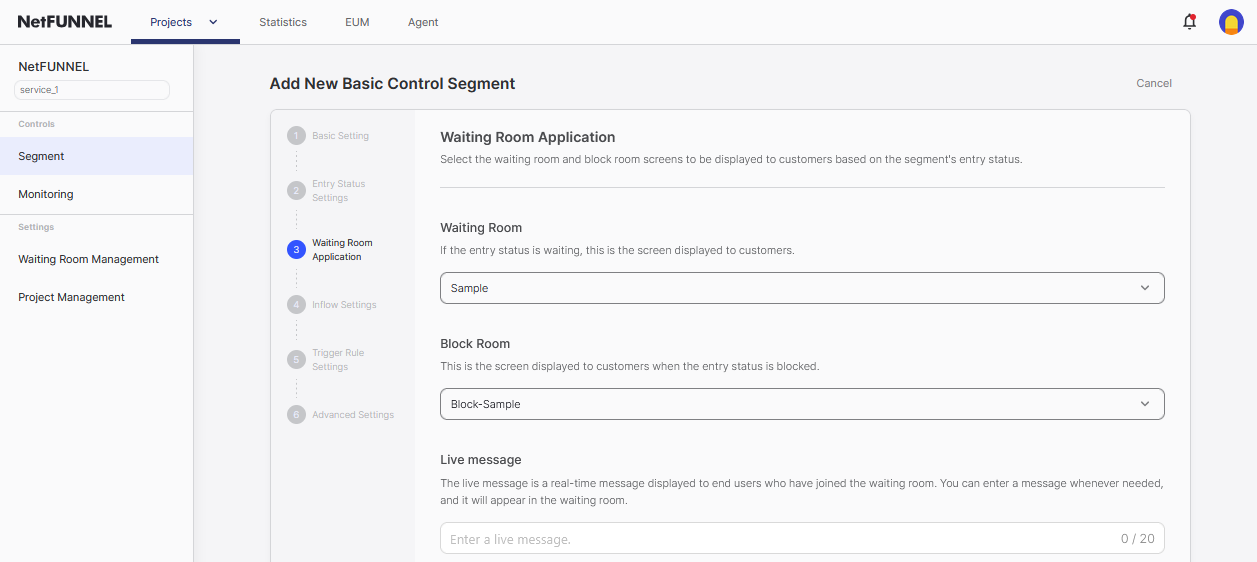Image resolution: width=1257 pixels, height=562 pixels.
Task: Go to Project Management in sidebar
Action: pyautogui.click(x=72, y=297)
